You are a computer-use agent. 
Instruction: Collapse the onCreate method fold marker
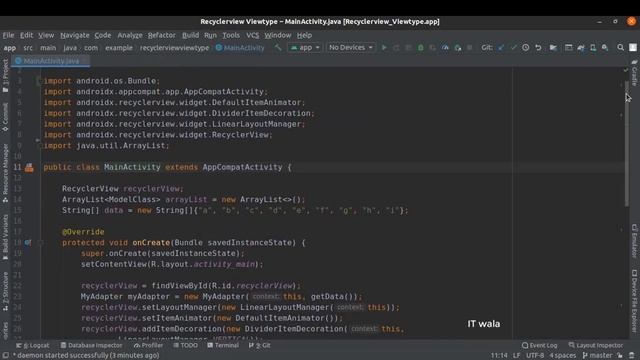40,242
